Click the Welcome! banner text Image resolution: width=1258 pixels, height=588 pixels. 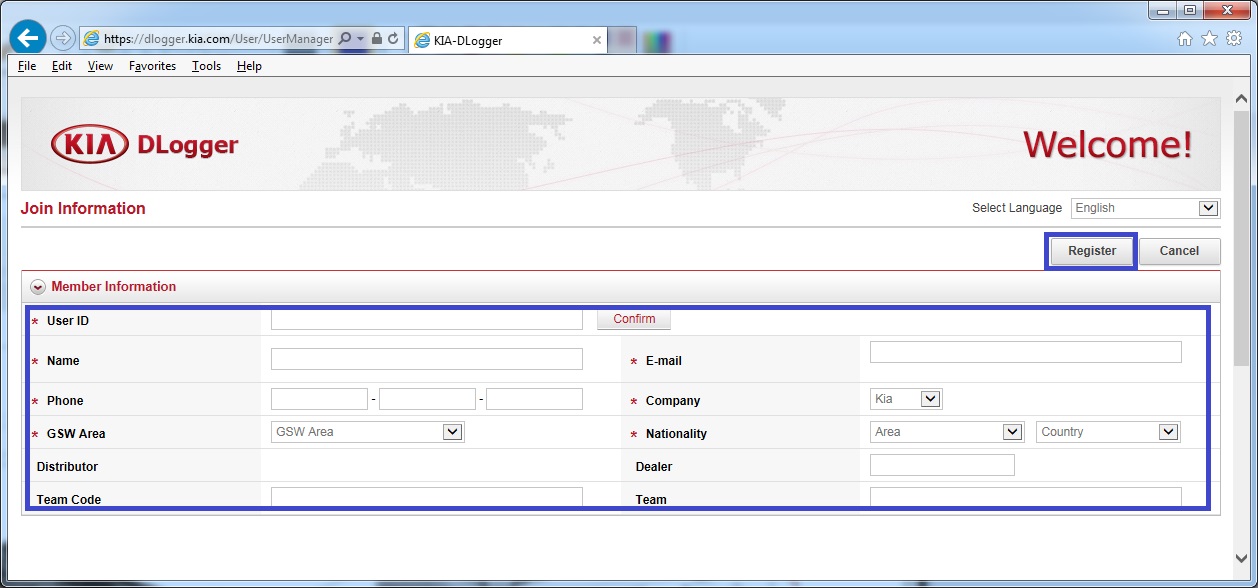[x=1108, y=145]
